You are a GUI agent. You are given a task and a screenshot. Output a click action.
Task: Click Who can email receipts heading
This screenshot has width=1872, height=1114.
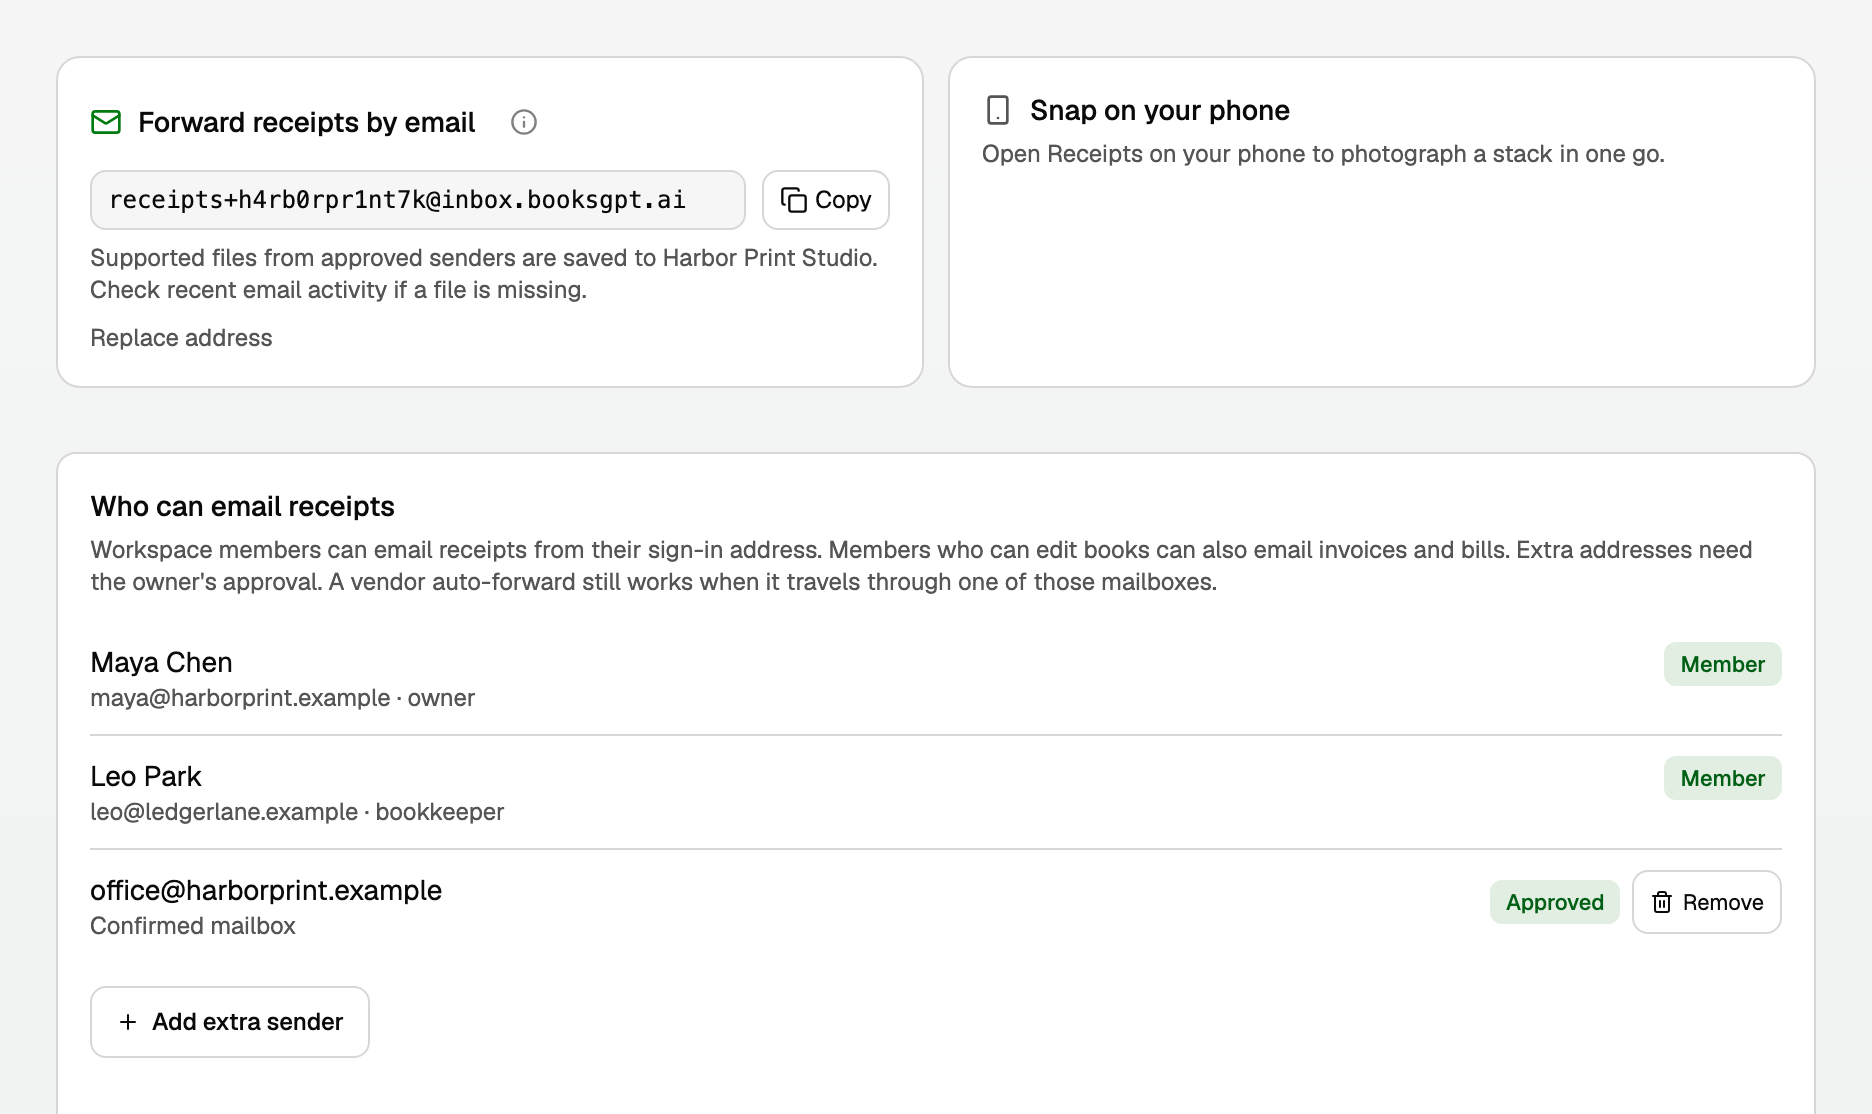pos(243,506)
